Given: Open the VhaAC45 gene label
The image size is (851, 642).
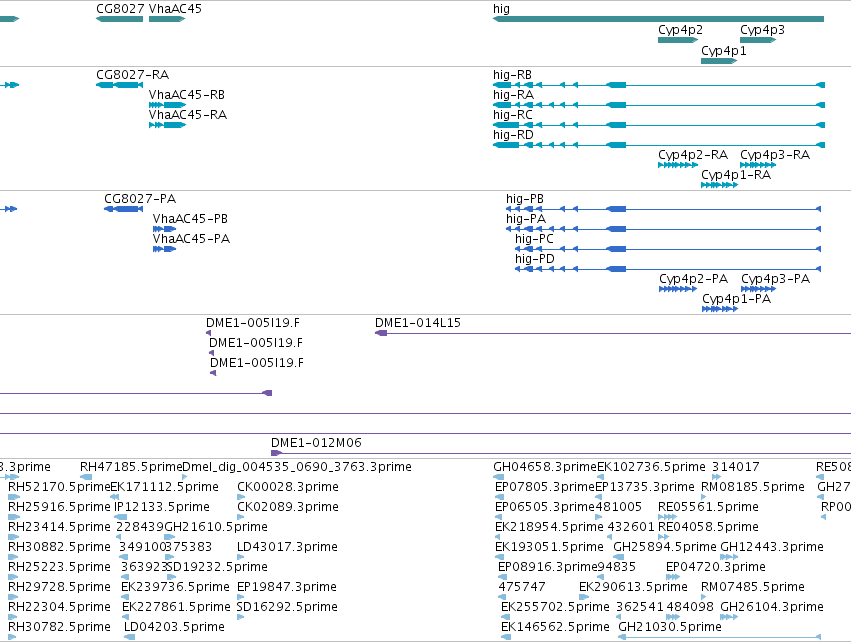Looking at the screenshot, I should (175, 9).
